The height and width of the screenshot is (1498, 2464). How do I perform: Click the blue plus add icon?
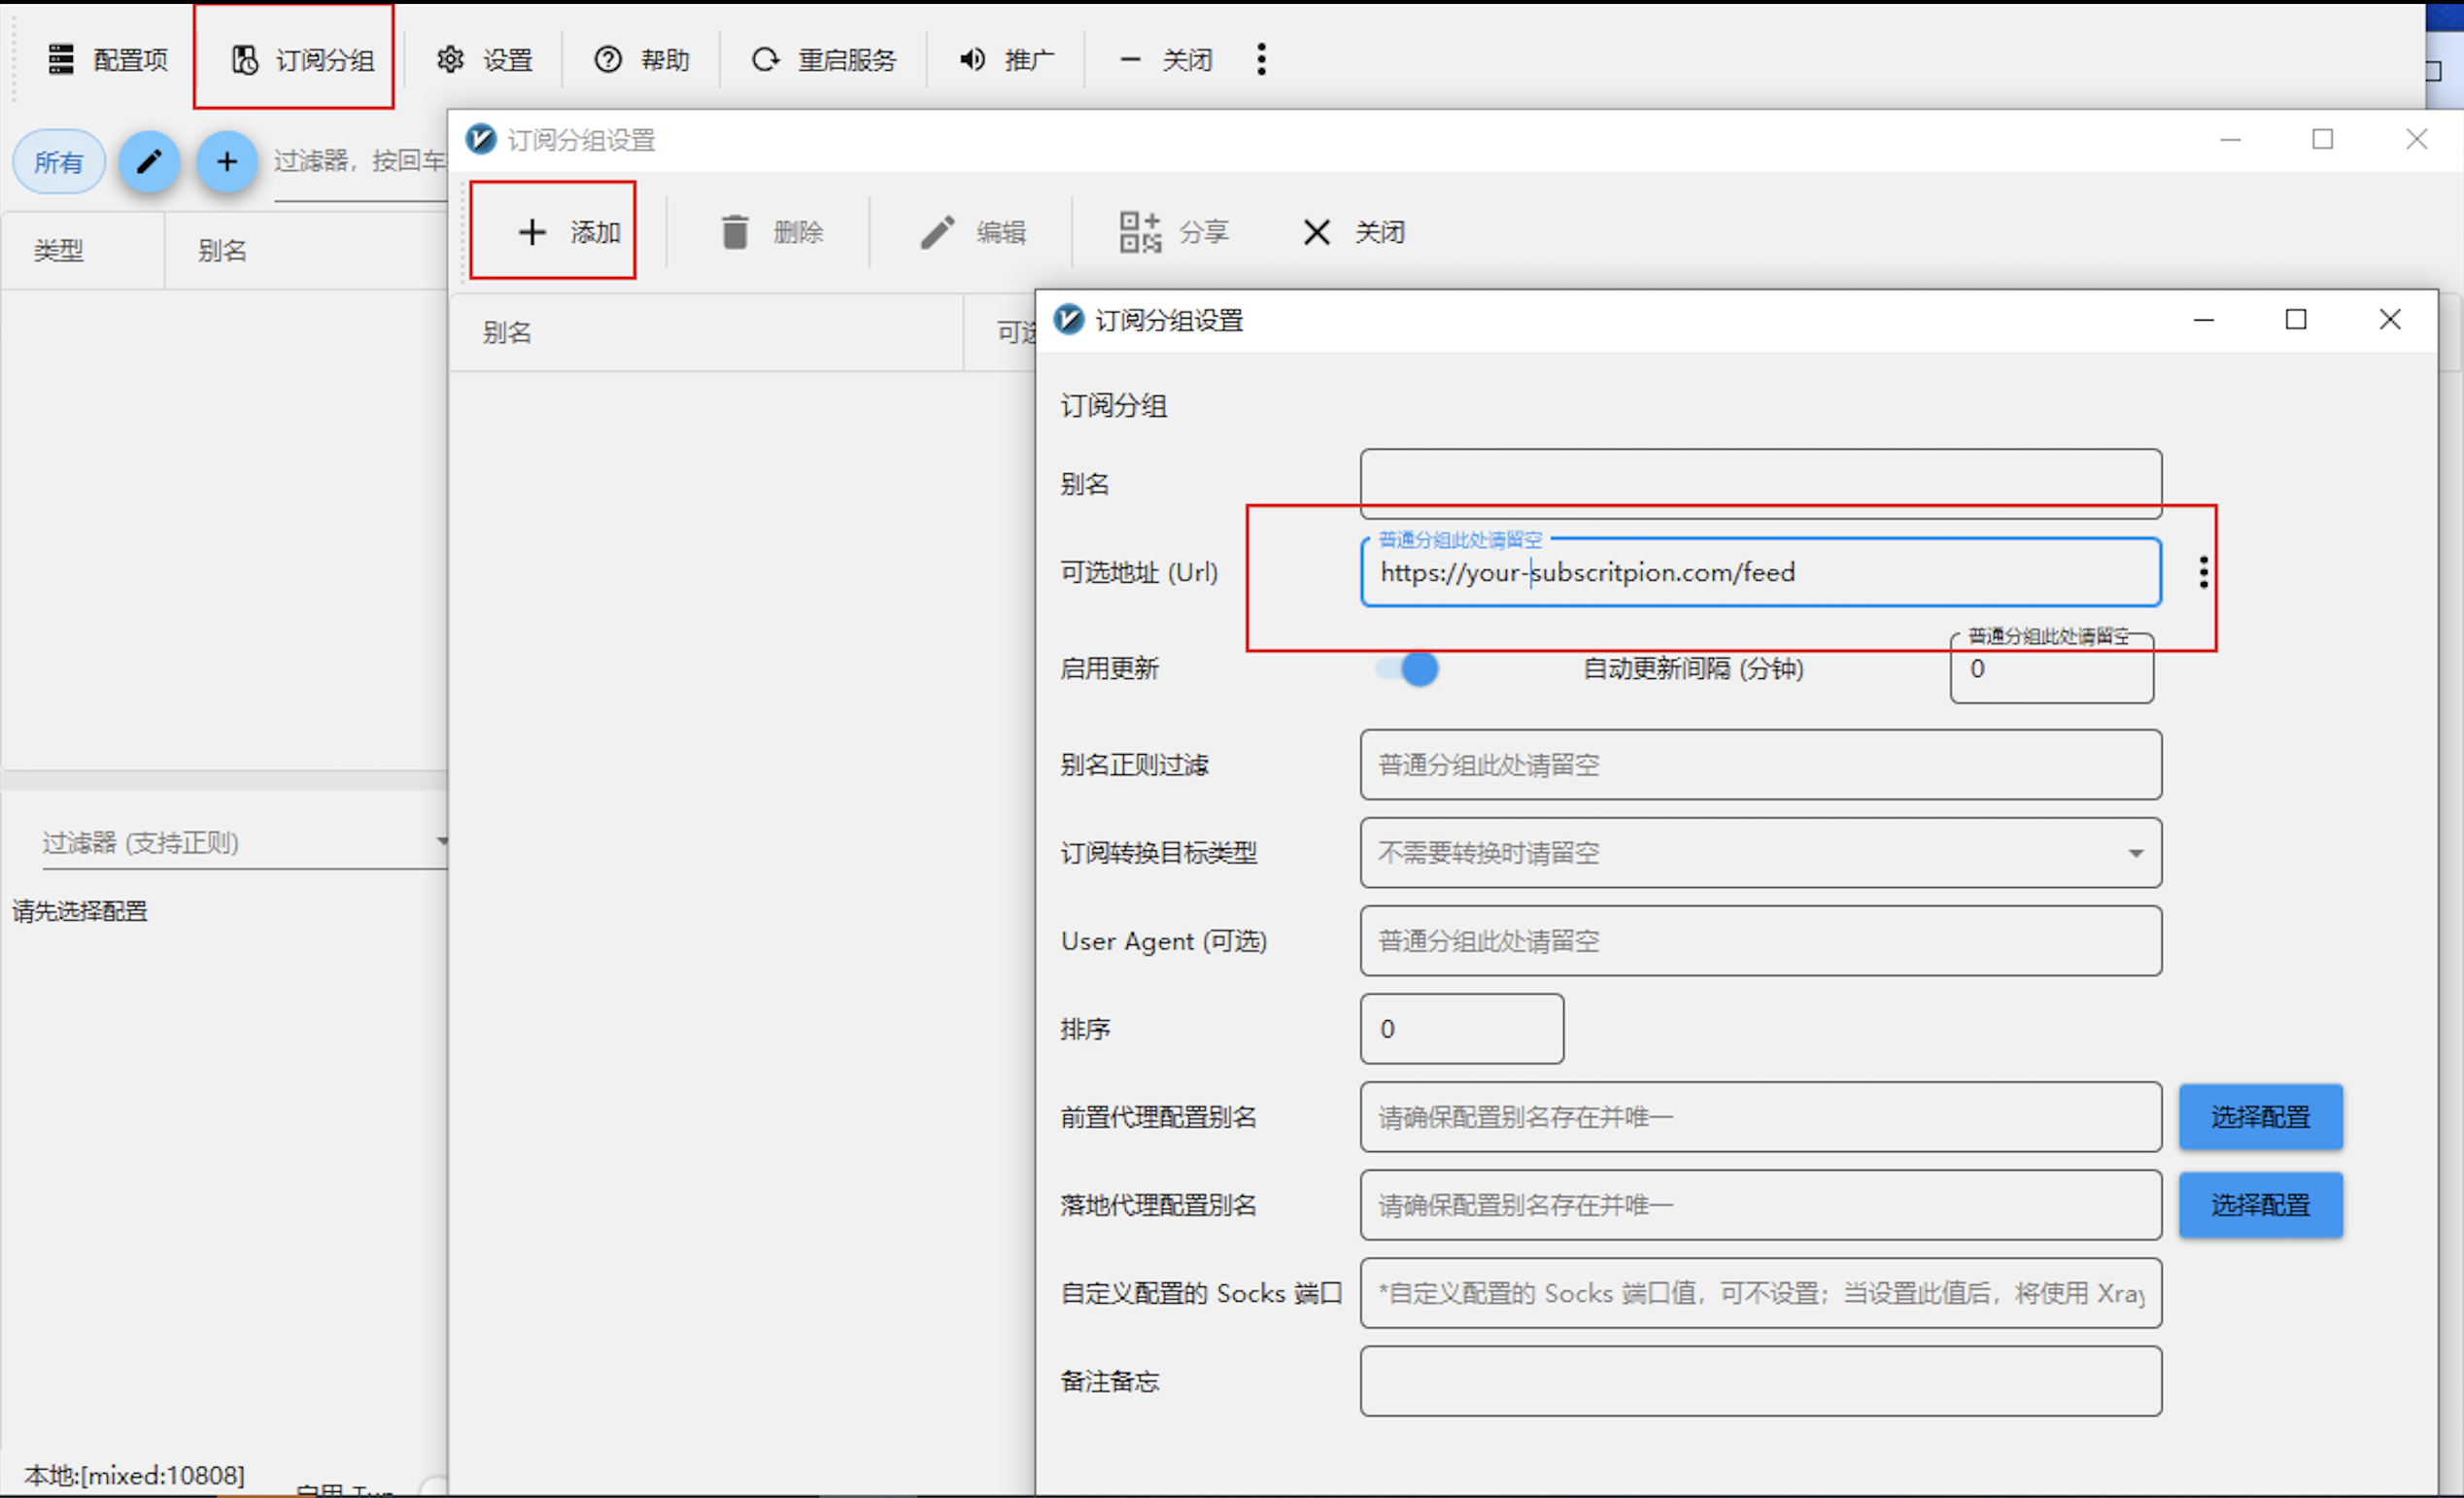(x=227, y=161)
